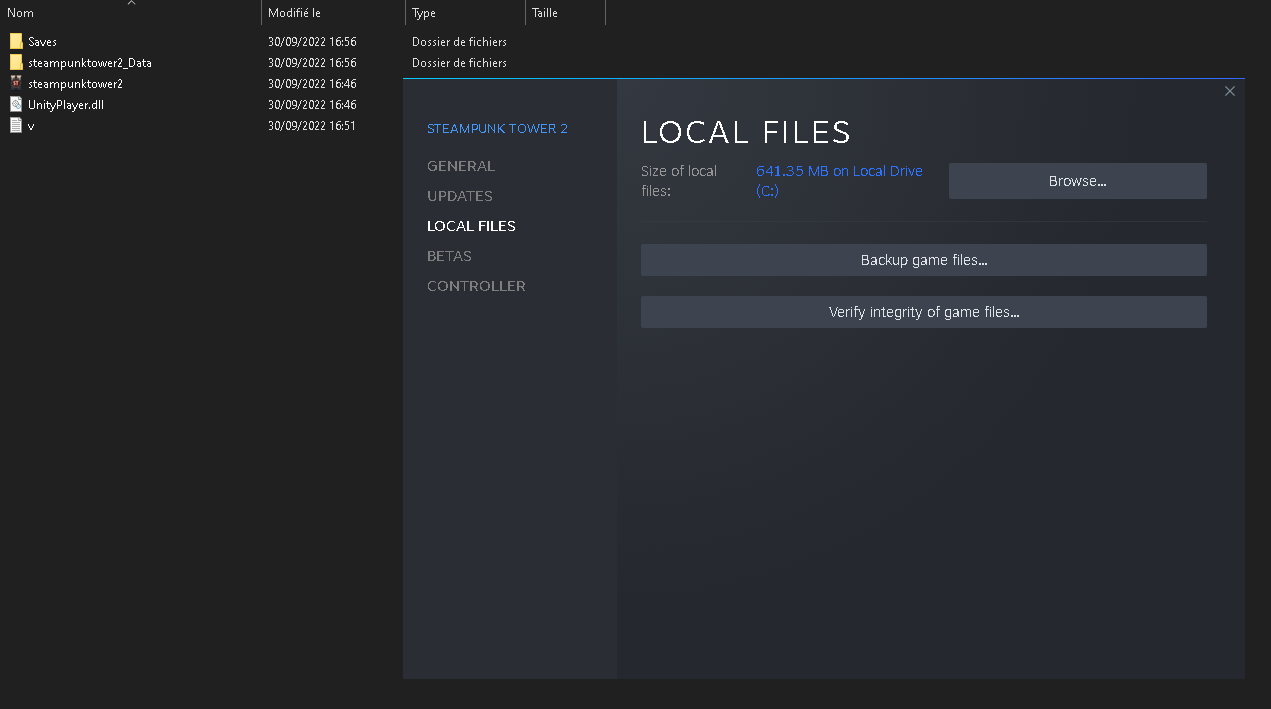Select the steampunktower2 application icon
This screenshot has width=1271, height=709.
pos(16,84)
